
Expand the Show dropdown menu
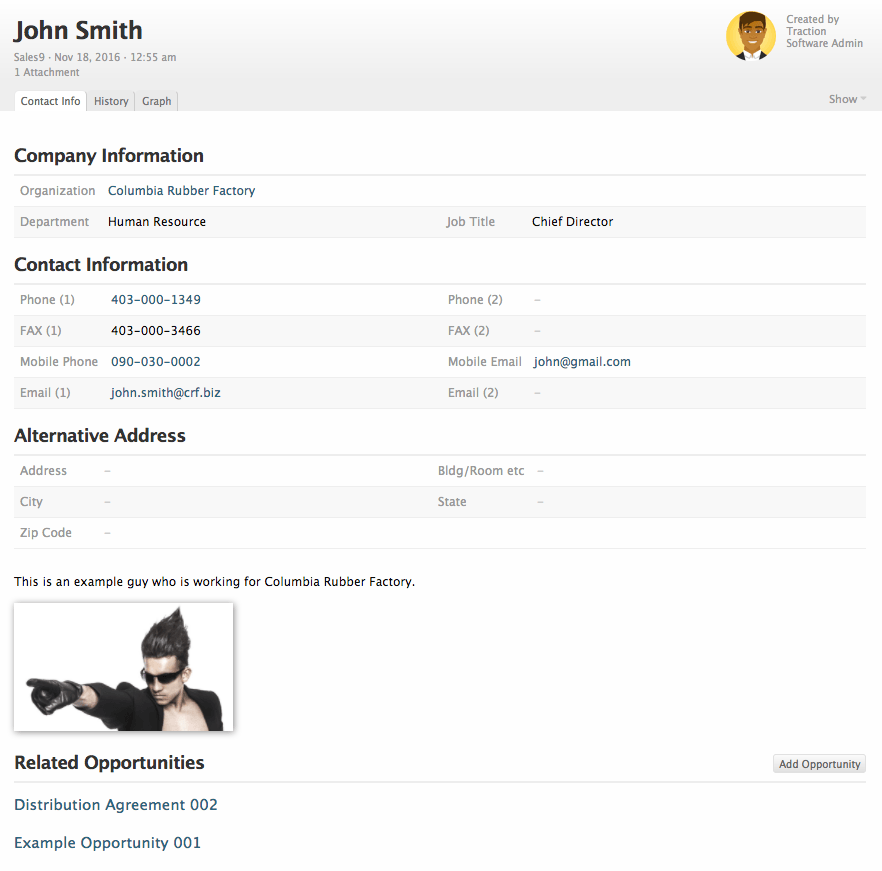[847, 99]
